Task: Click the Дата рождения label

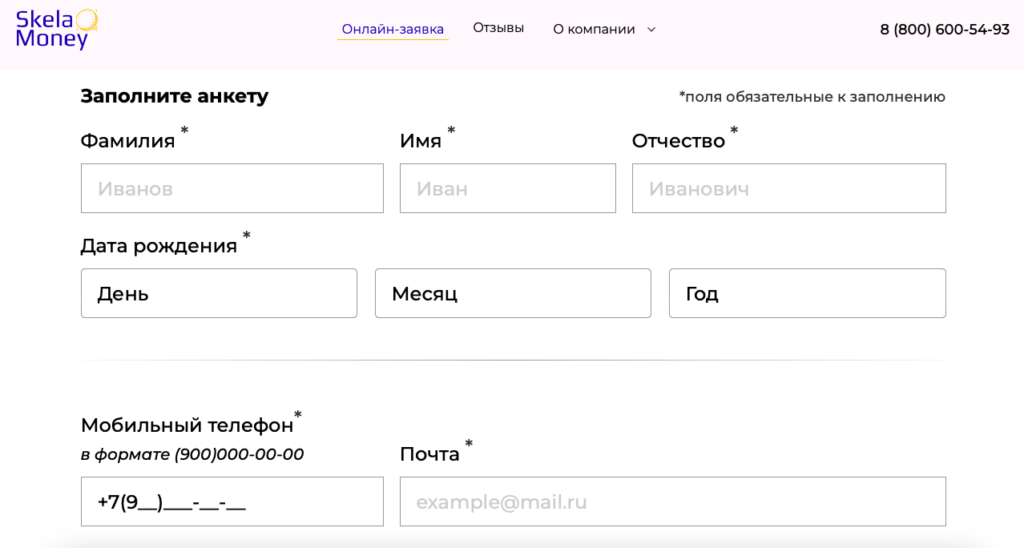Action: [158, 245]
